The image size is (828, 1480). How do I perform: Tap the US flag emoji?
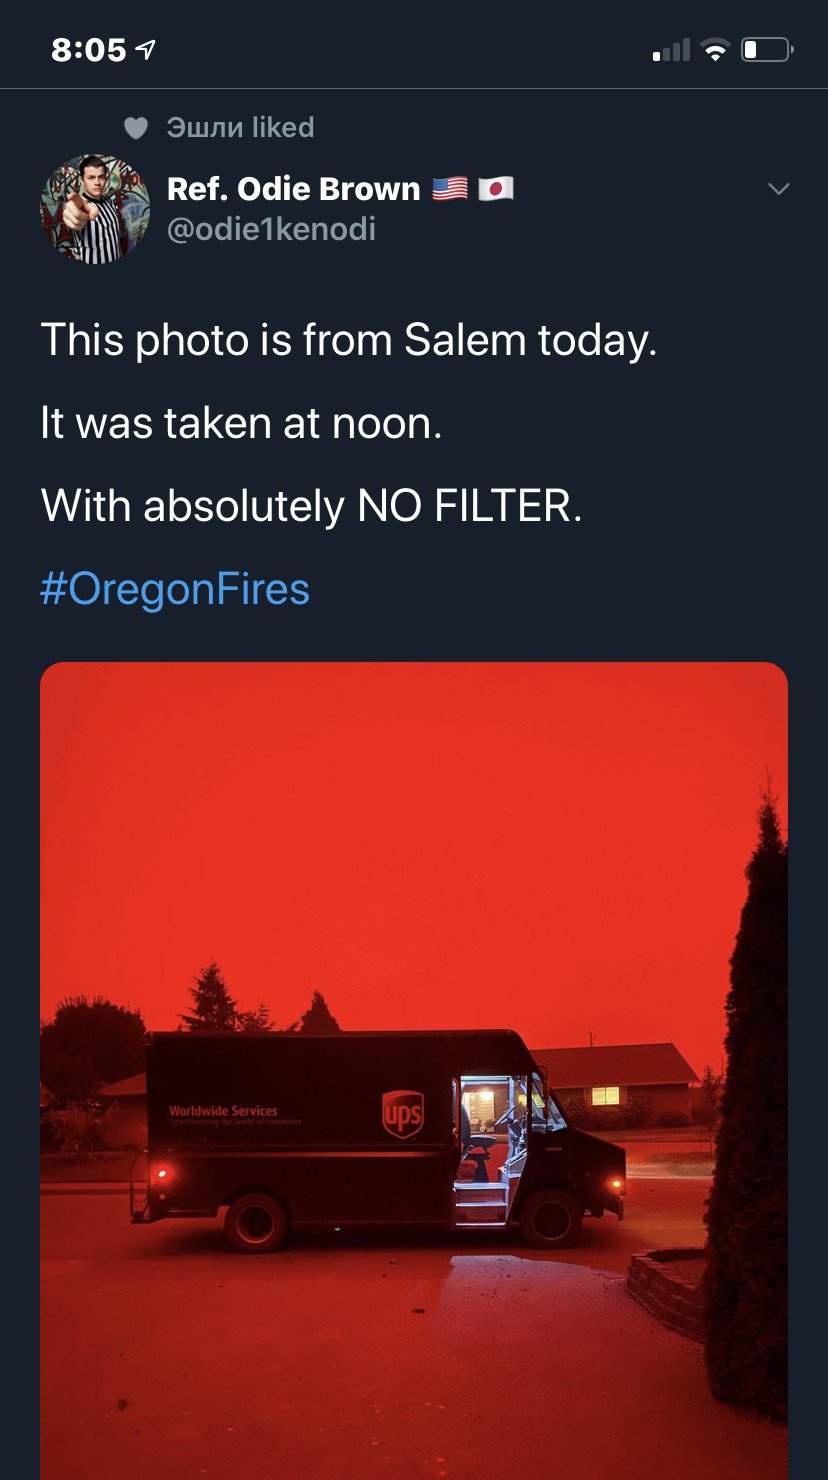(x=450, y=188)
